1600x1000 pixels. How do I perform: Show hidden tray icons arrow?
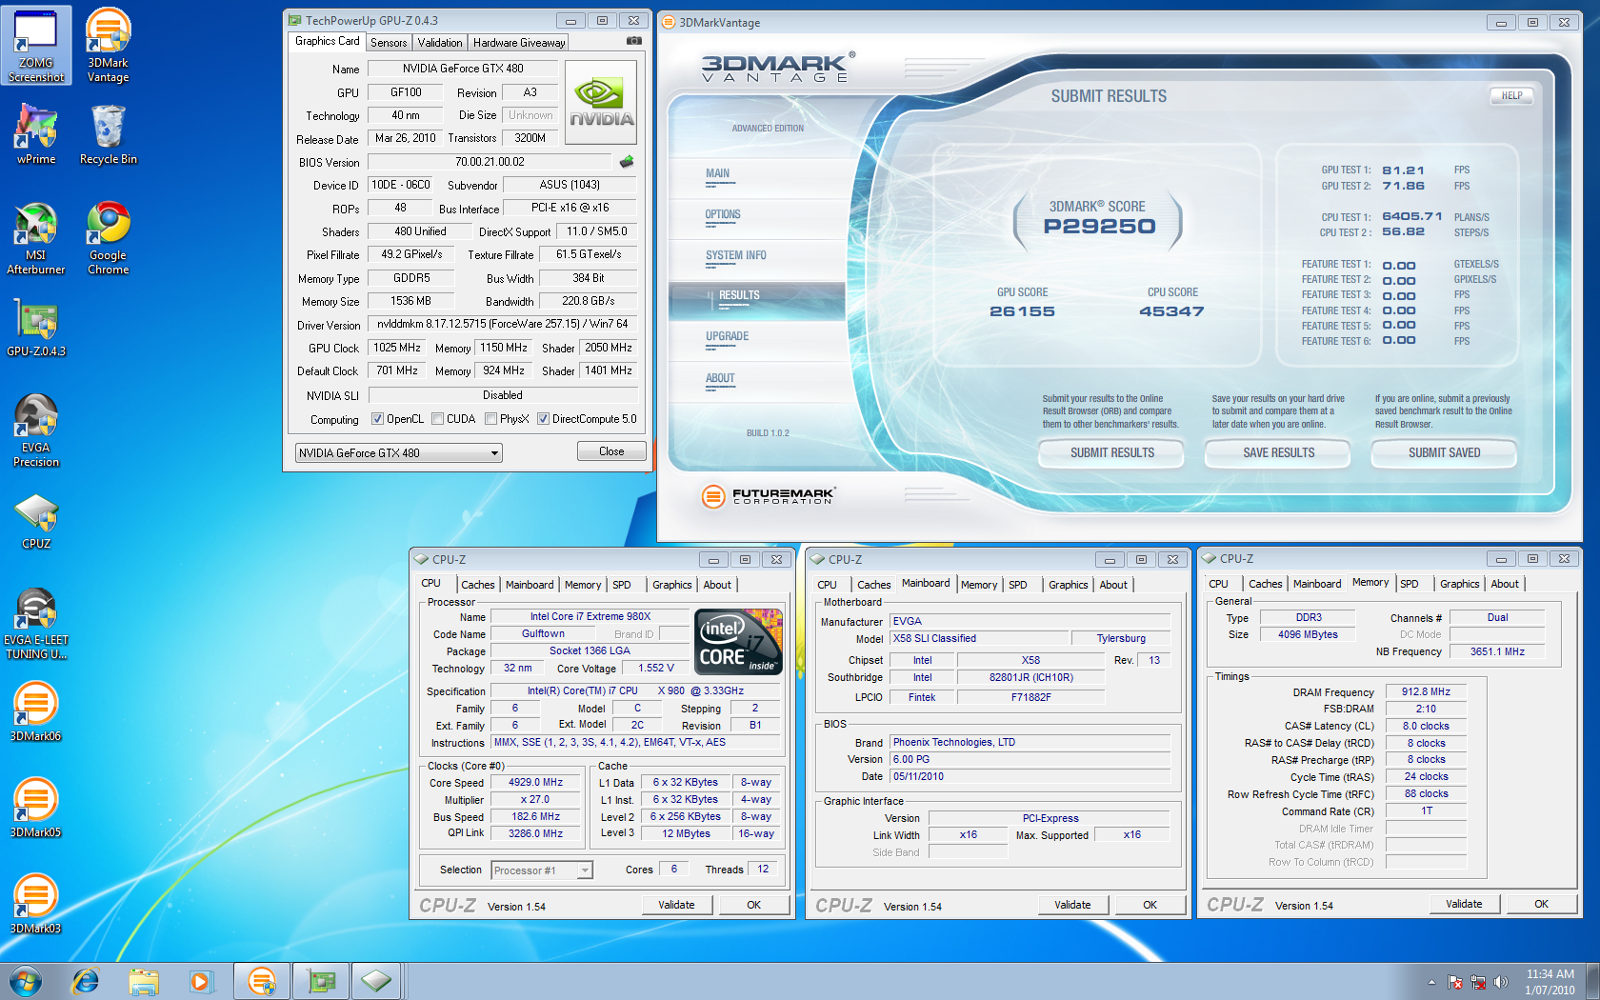pos(1431,982)
